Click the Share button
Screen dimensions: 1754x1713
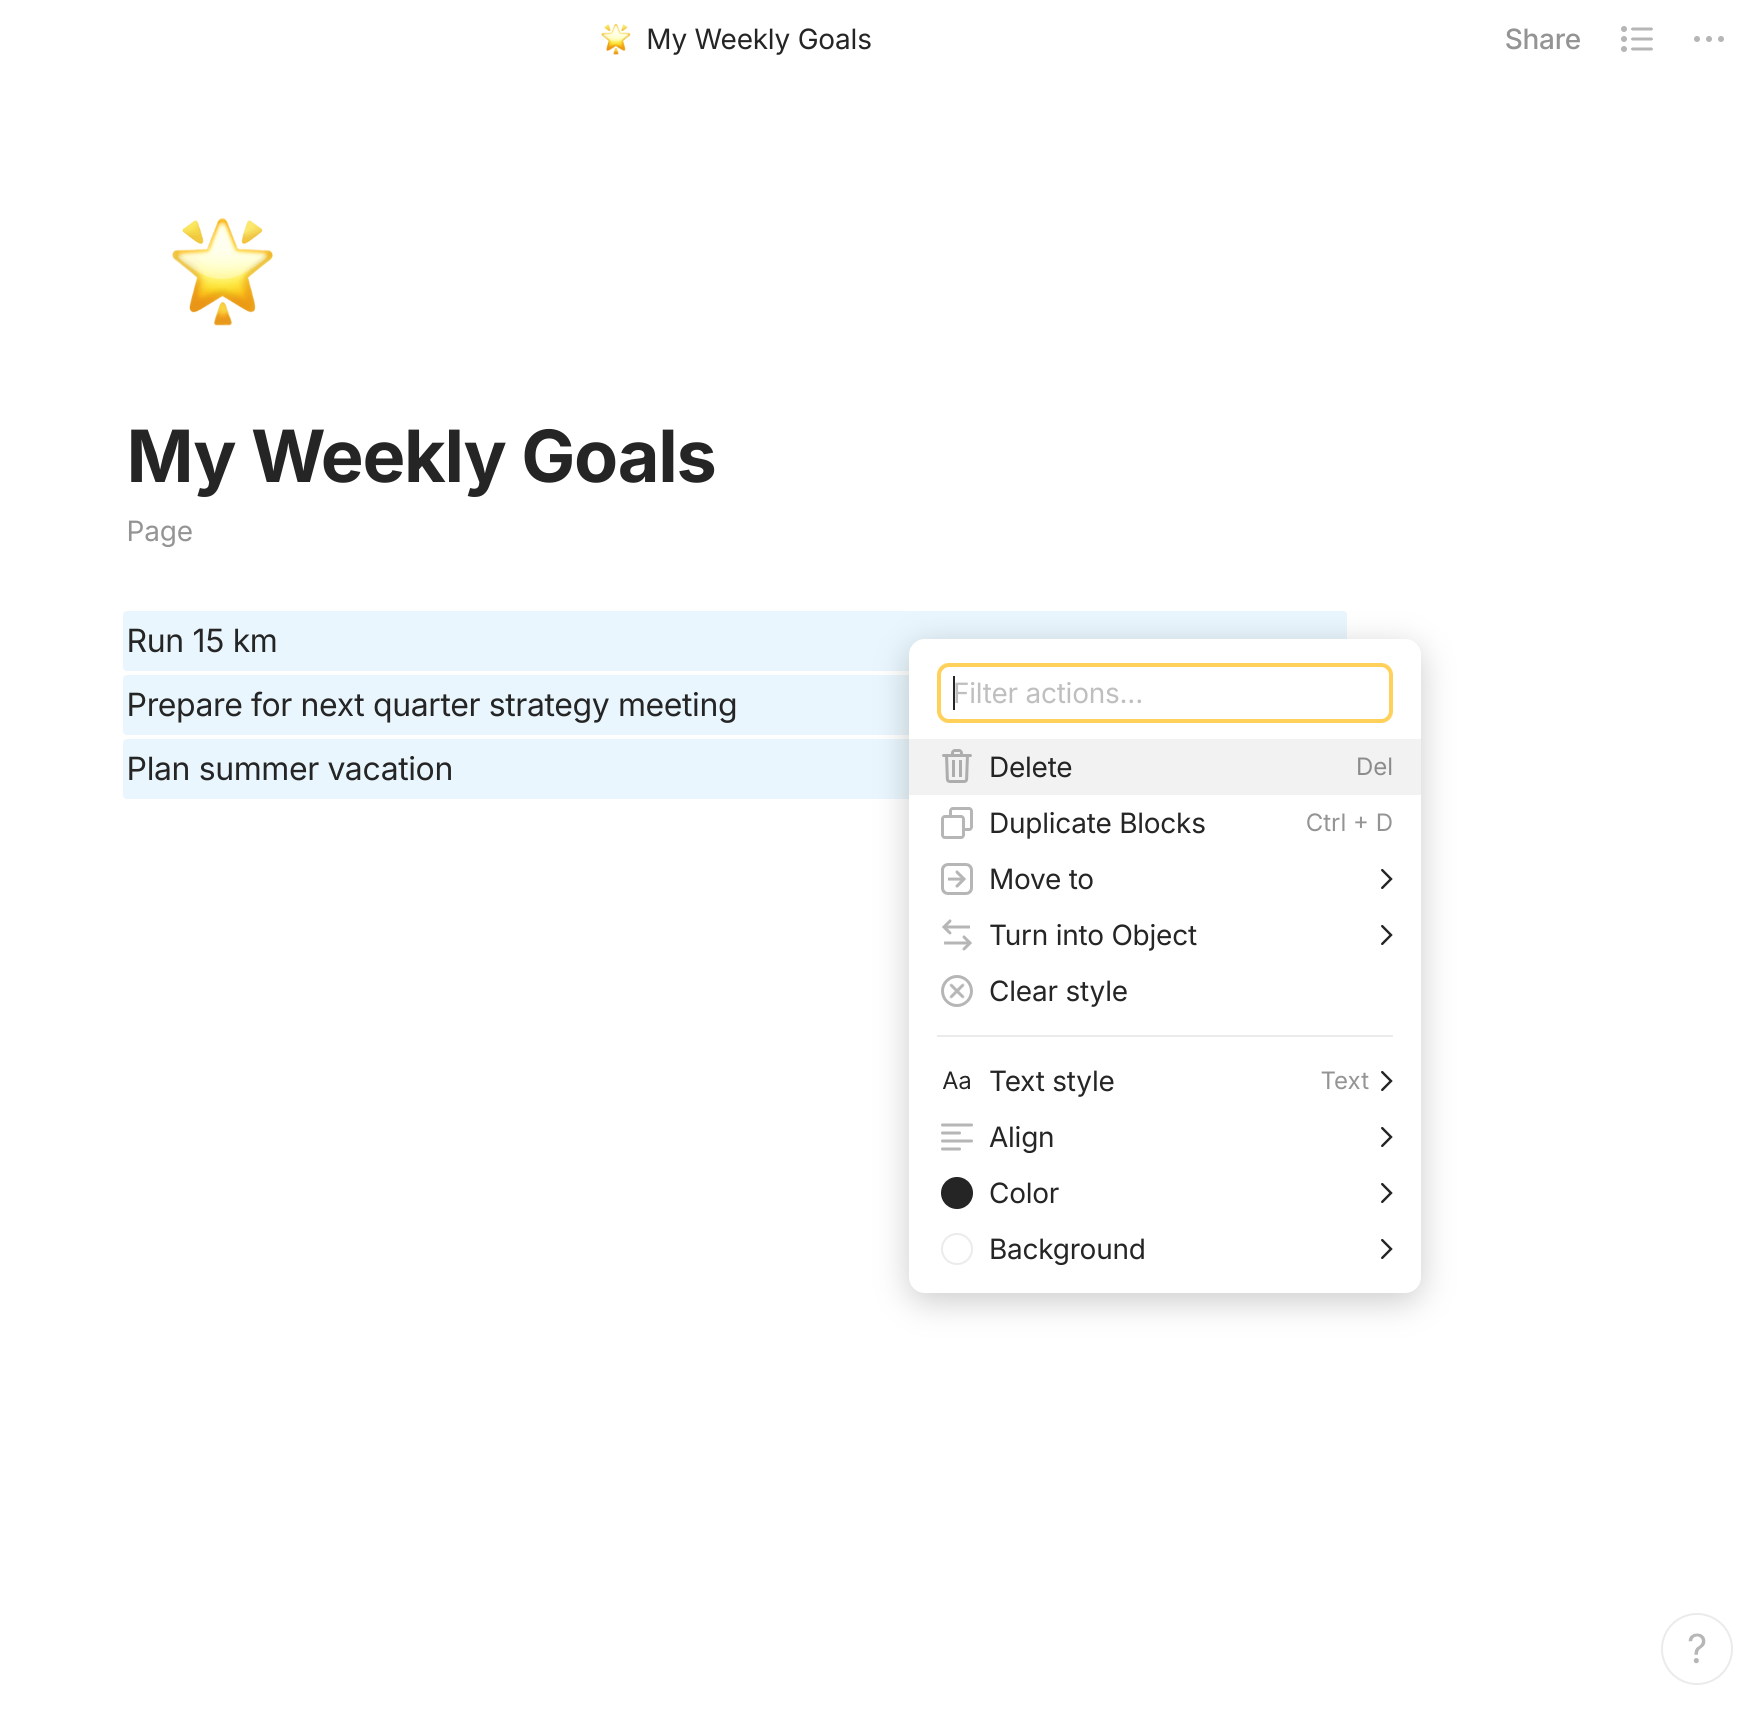pyautogui.click(x=1542, y=39)
